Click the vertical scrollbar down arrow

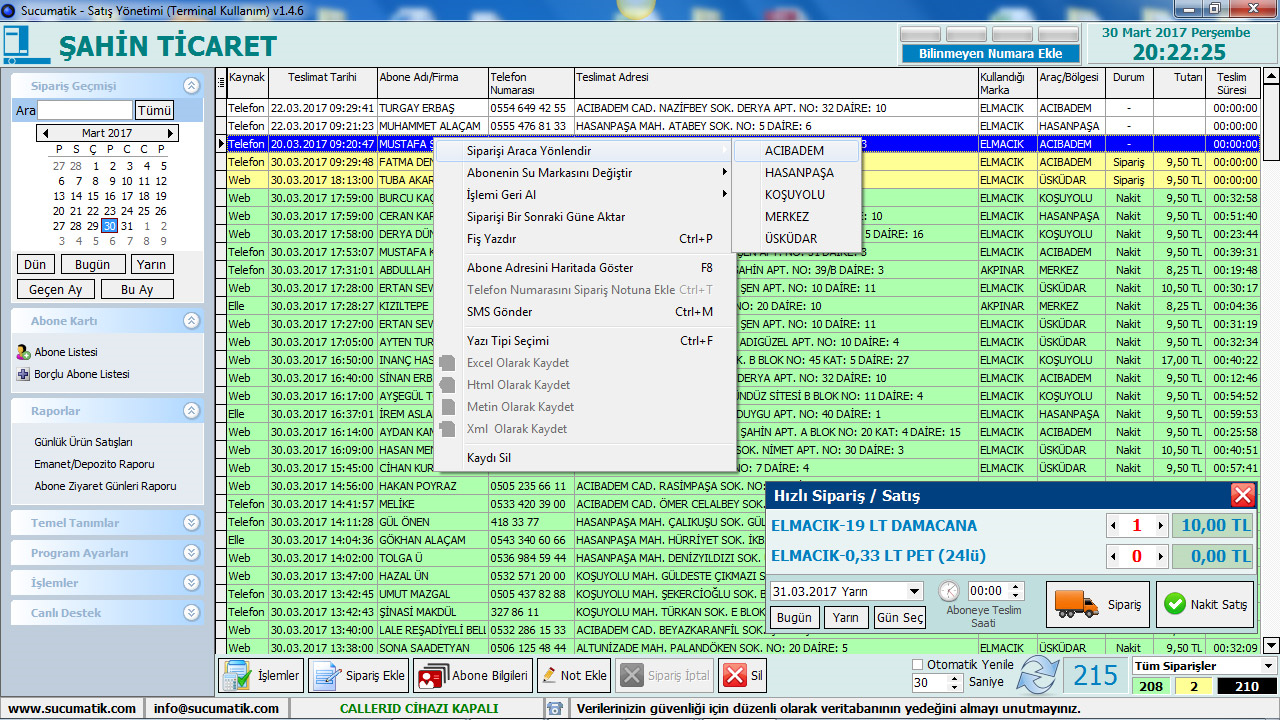(x=1271, y=645)
